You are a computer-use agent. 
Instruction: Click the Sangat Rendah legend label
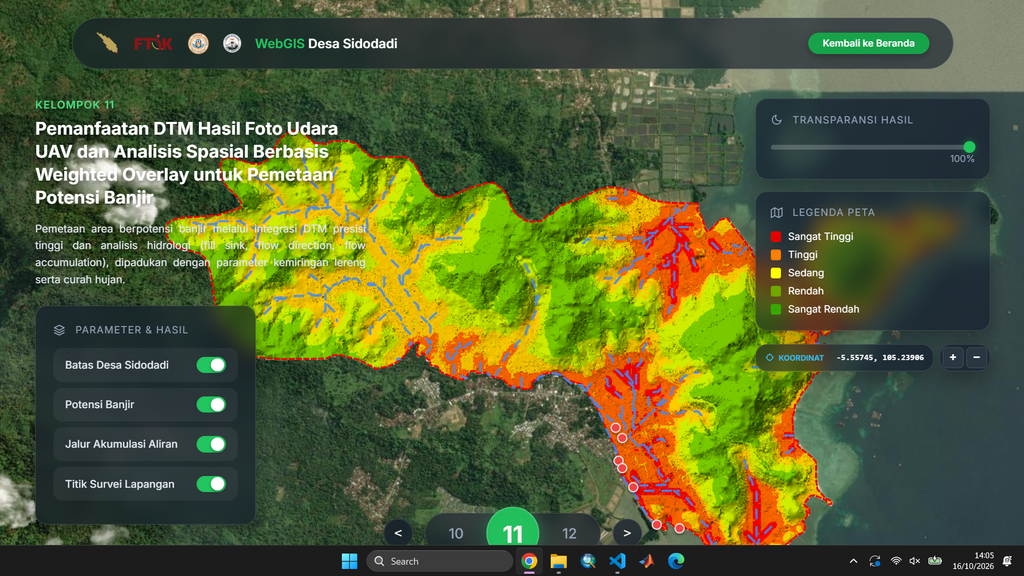(823, 310)
